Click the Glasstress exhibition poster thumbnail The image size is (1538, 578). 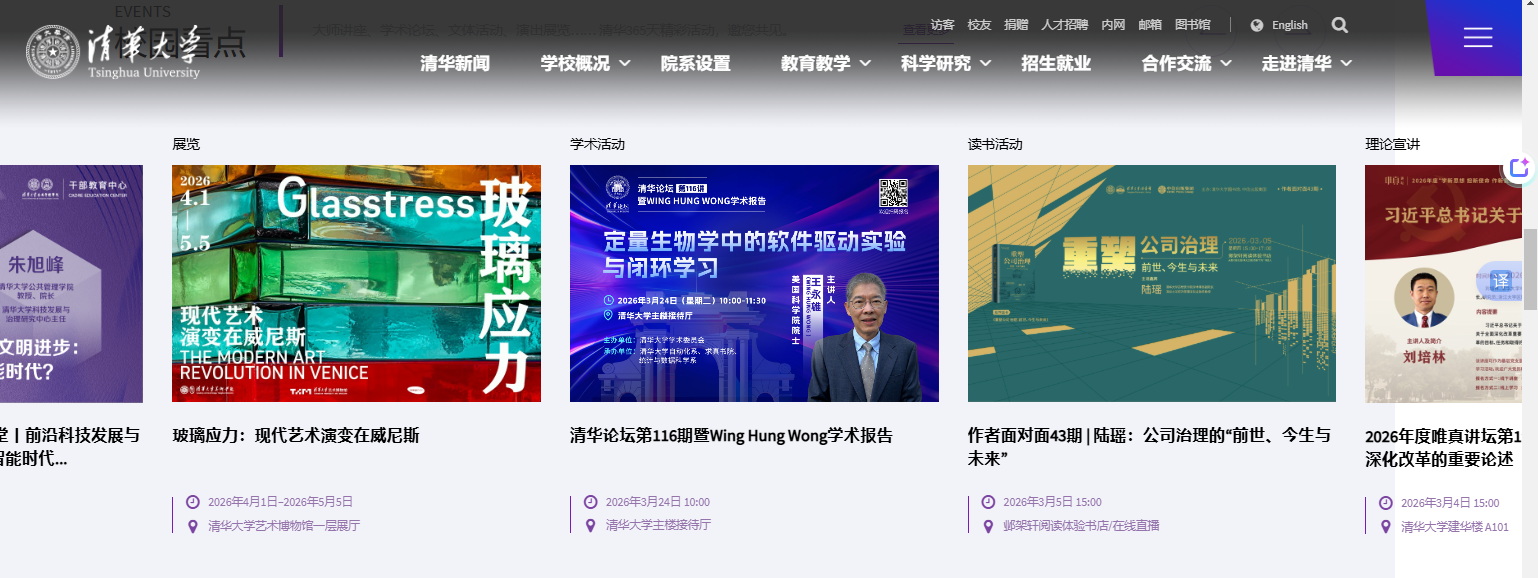click(356, 283)
